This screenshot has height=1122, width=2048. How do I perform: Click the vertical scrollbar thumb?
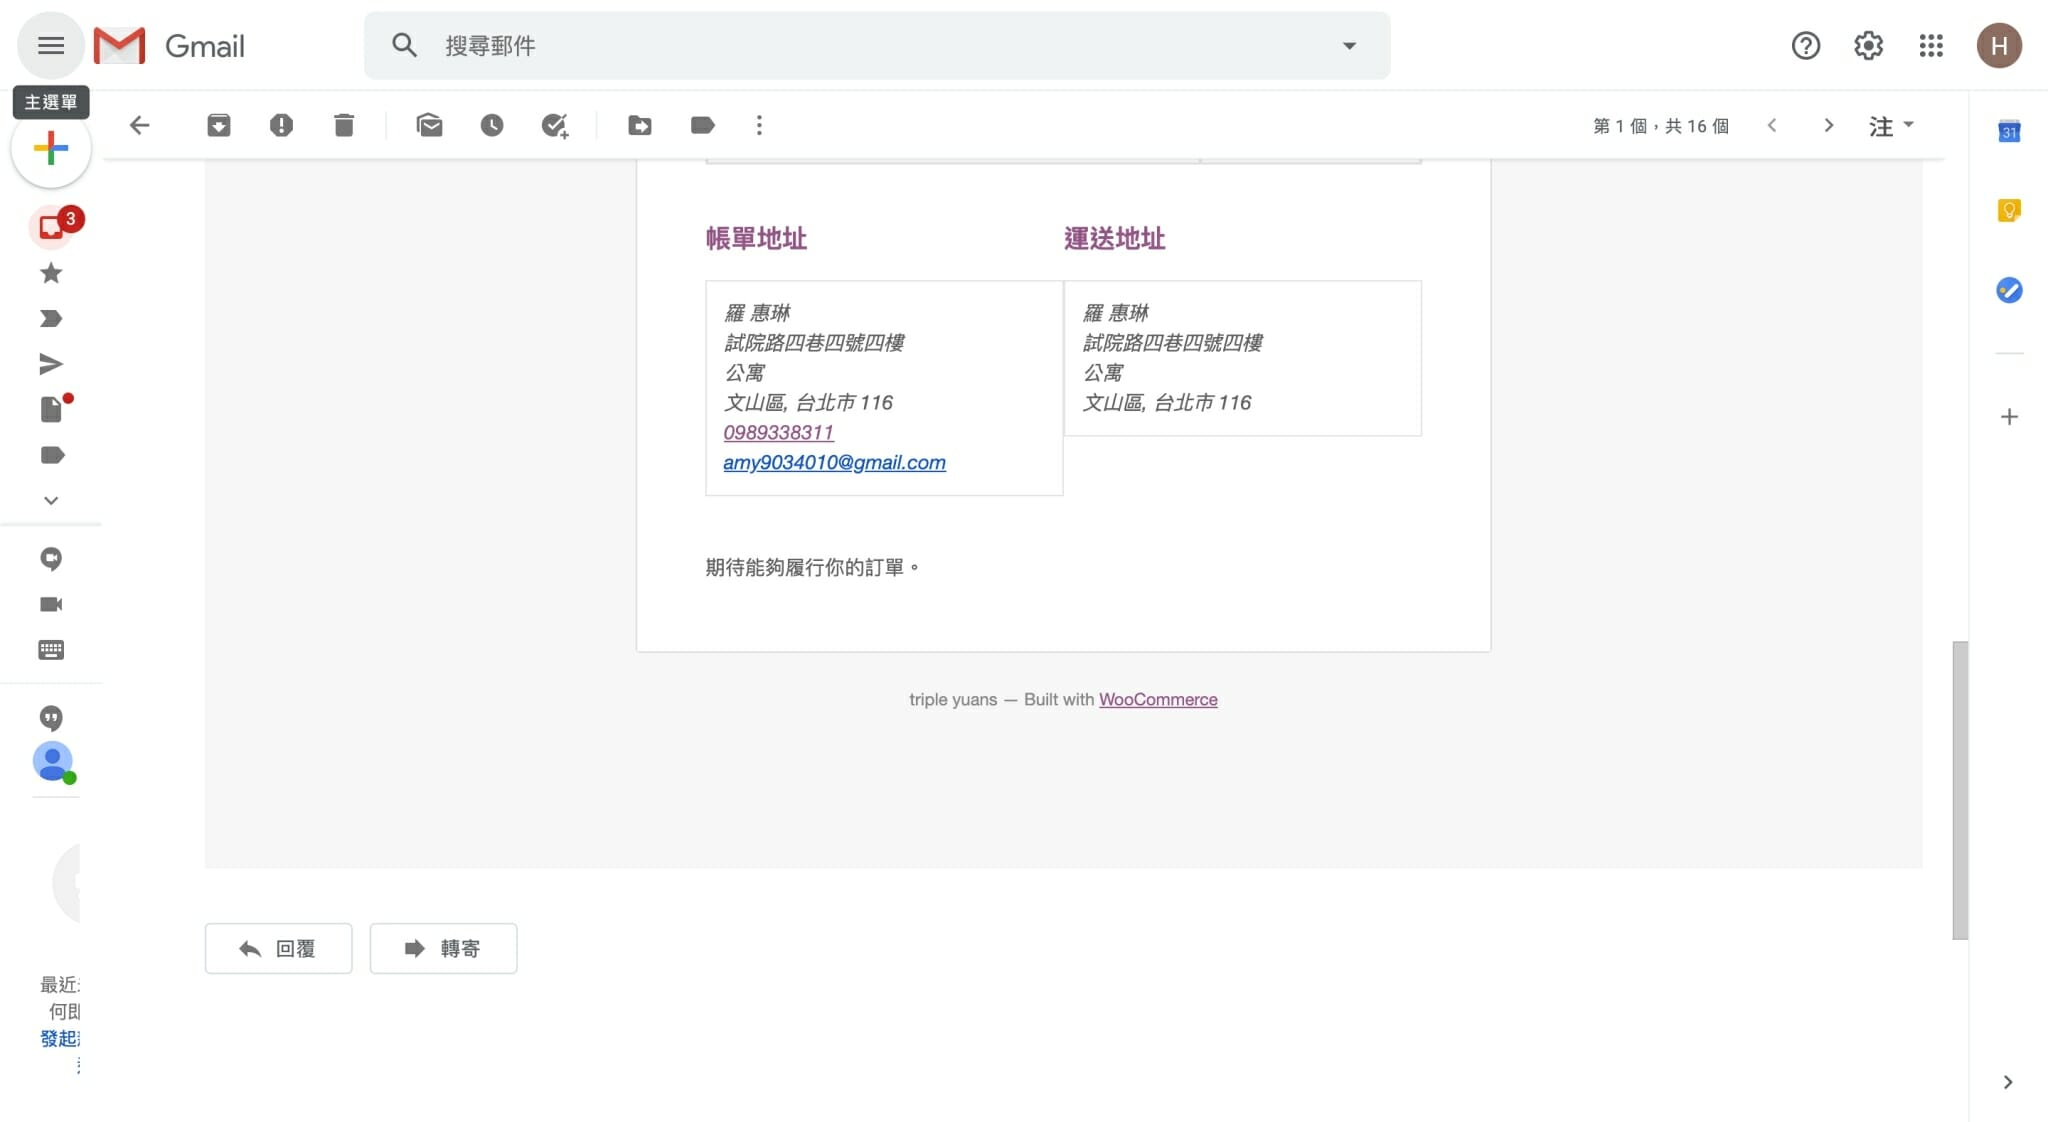click(1959, 790)
